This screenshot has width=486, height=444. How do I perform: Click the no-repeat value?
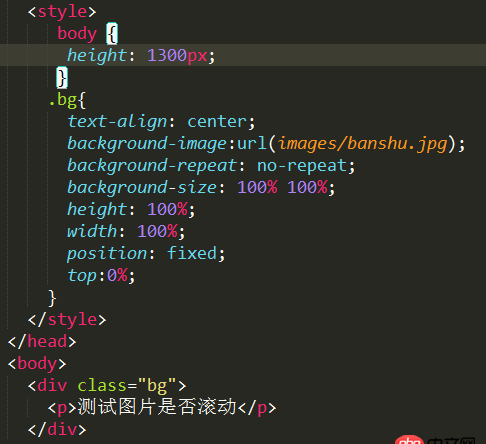click(302, 166)
